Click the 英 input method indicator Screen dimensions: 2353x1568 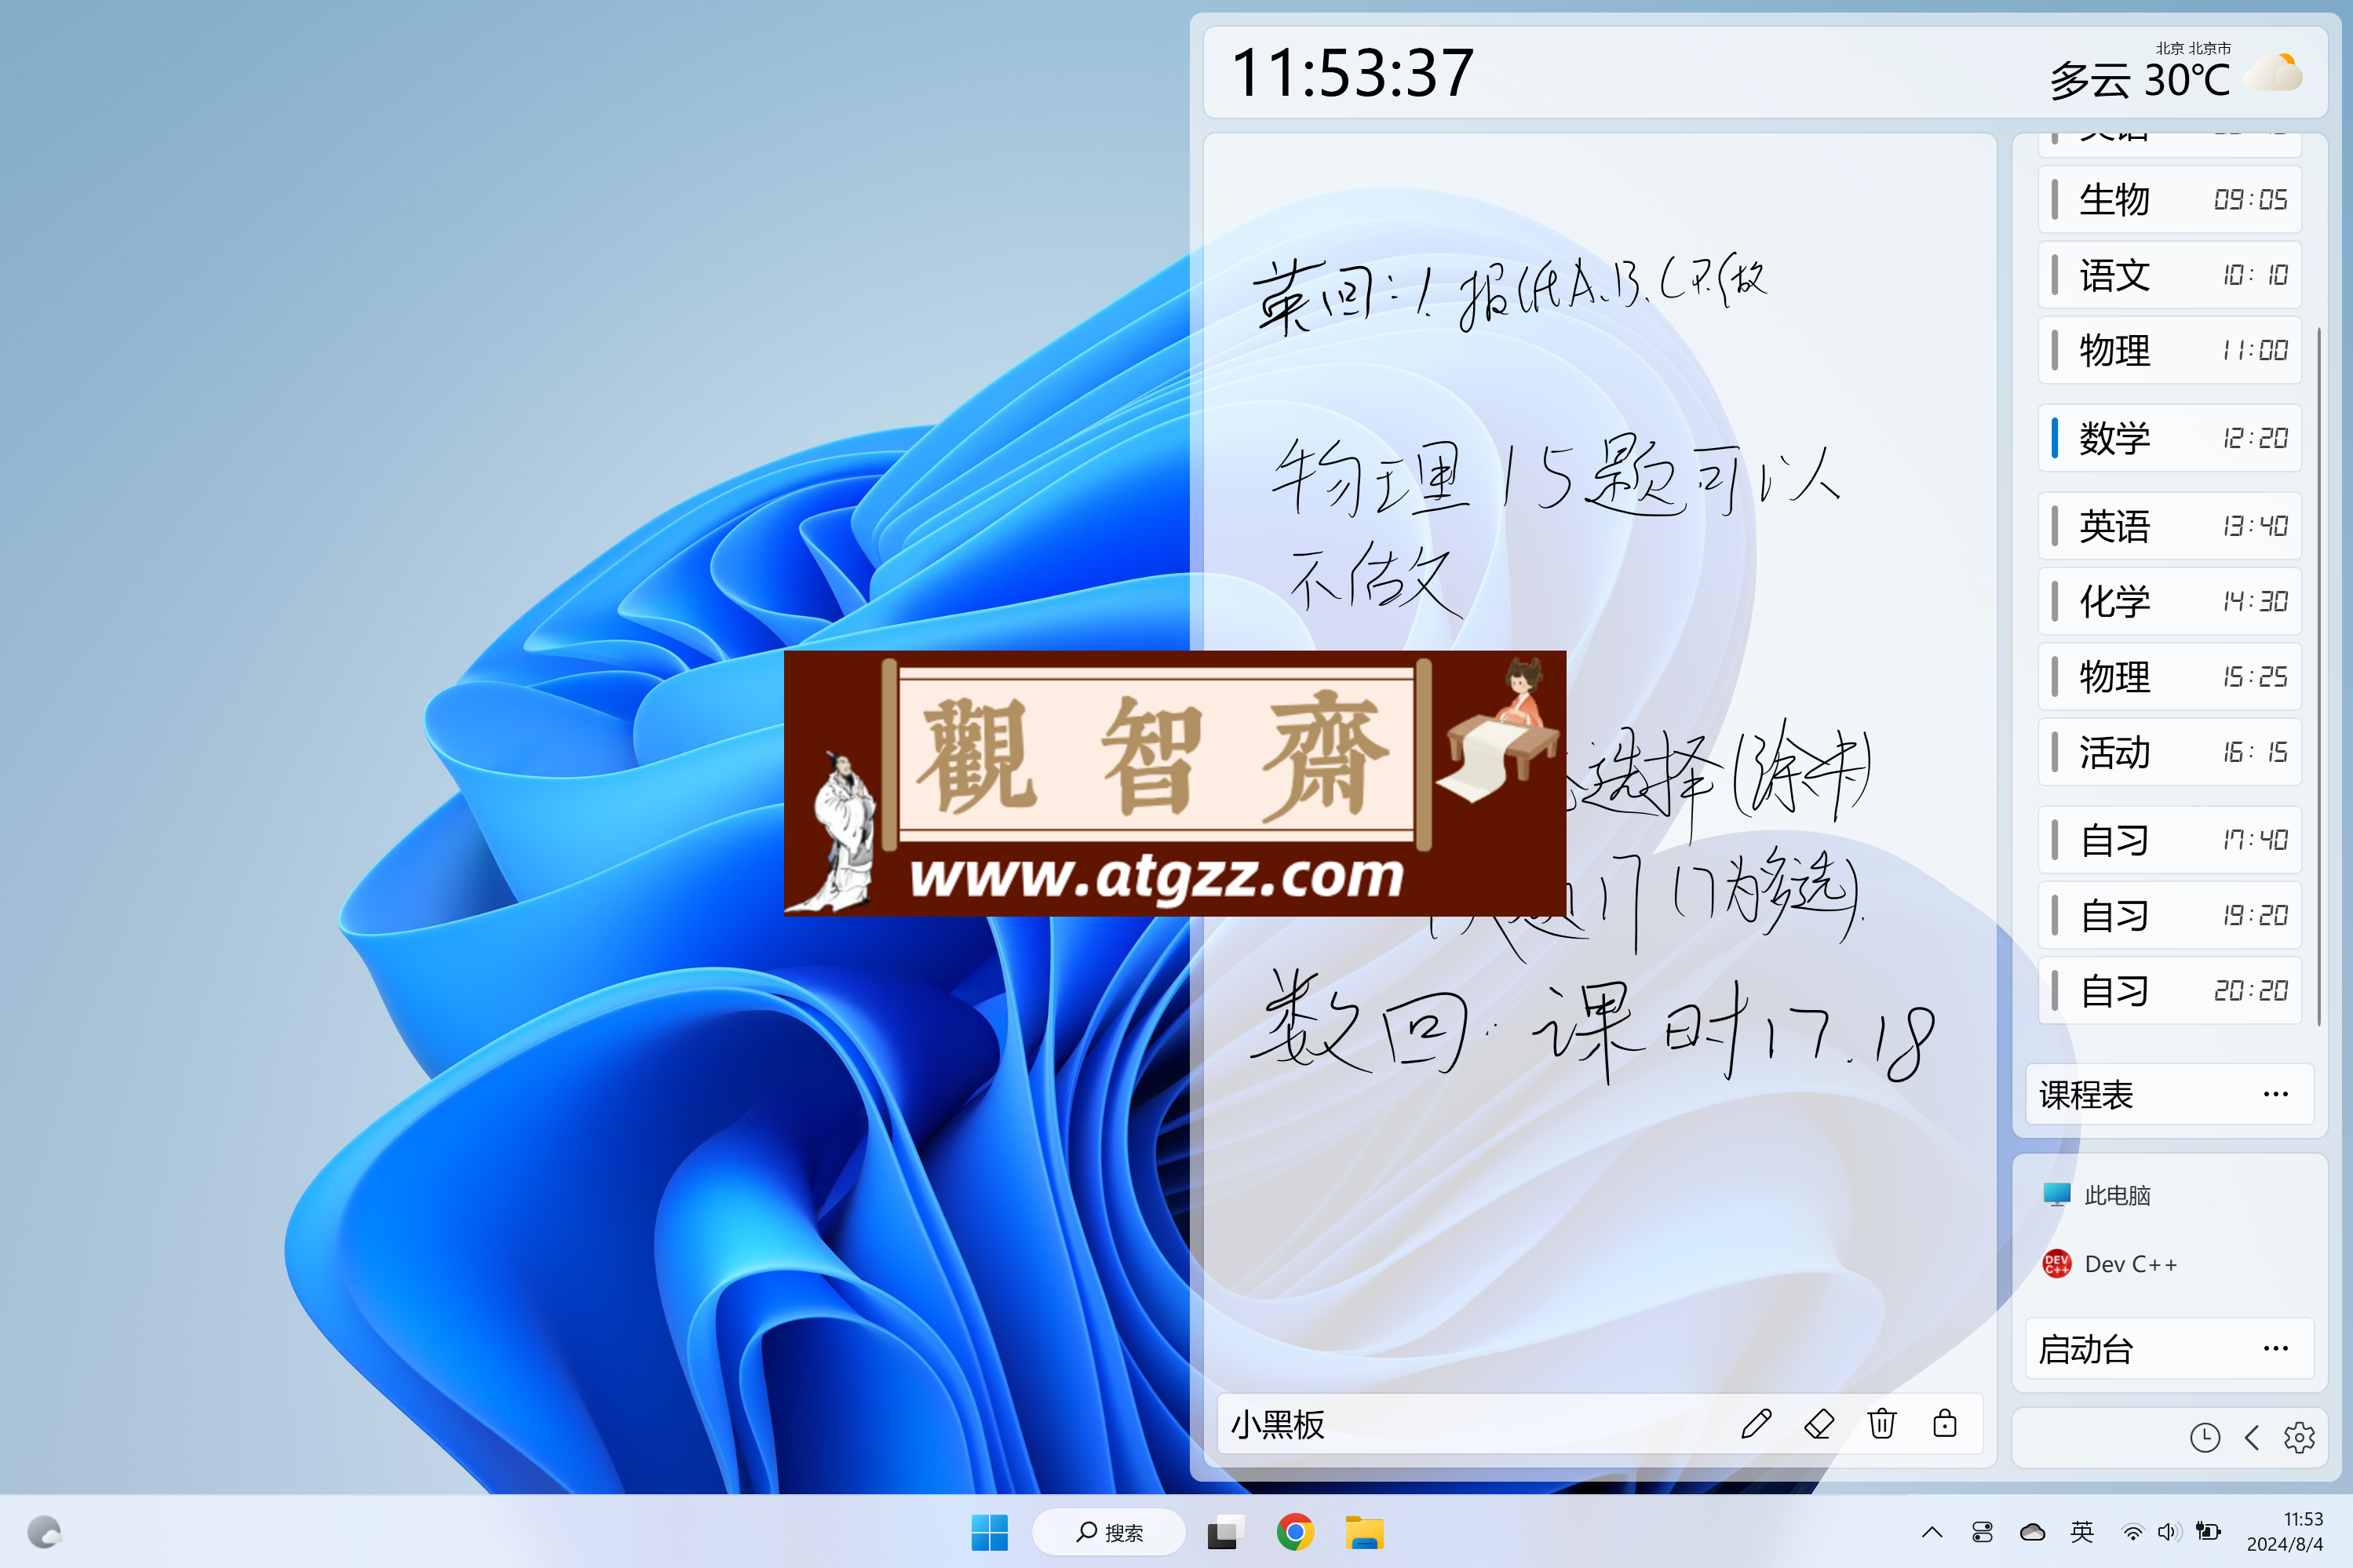coord(2081,1532)
